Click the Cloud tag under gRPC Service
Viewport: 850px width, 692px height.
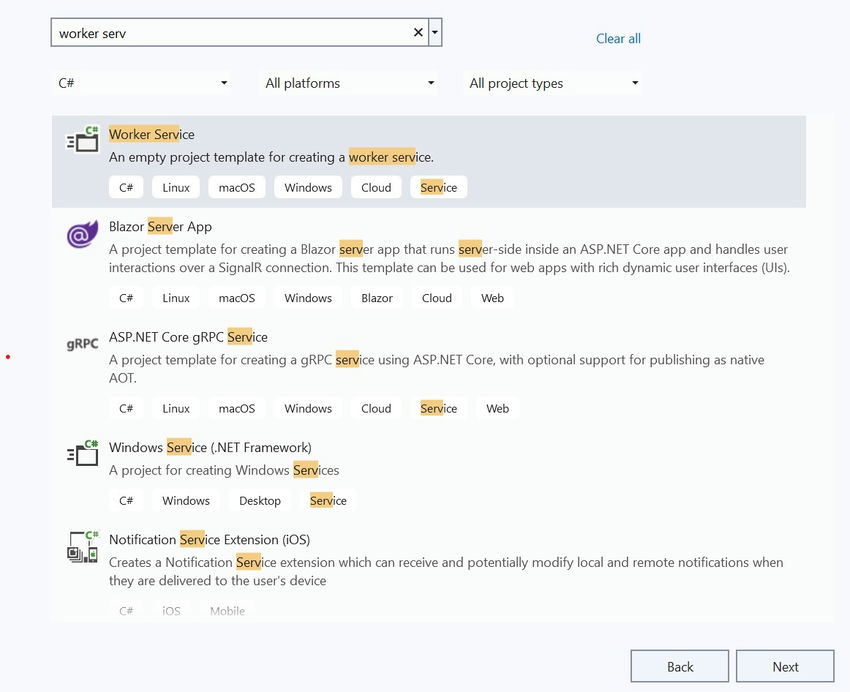[x=376, y=408]
